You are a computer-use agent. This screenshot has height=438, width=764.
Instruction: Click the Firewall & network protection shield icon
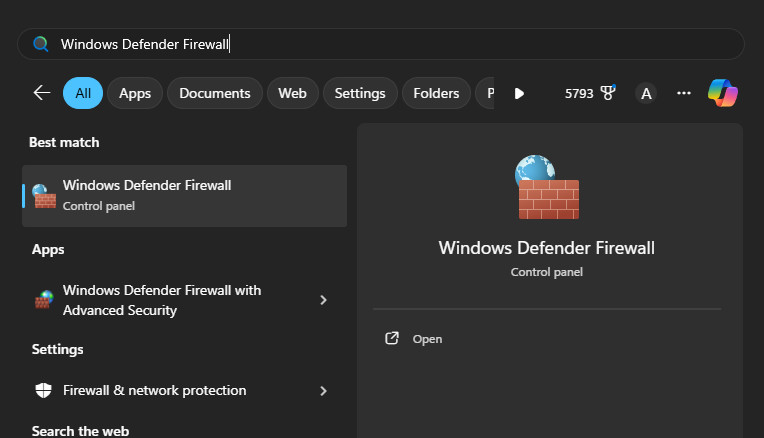[43, 390]
